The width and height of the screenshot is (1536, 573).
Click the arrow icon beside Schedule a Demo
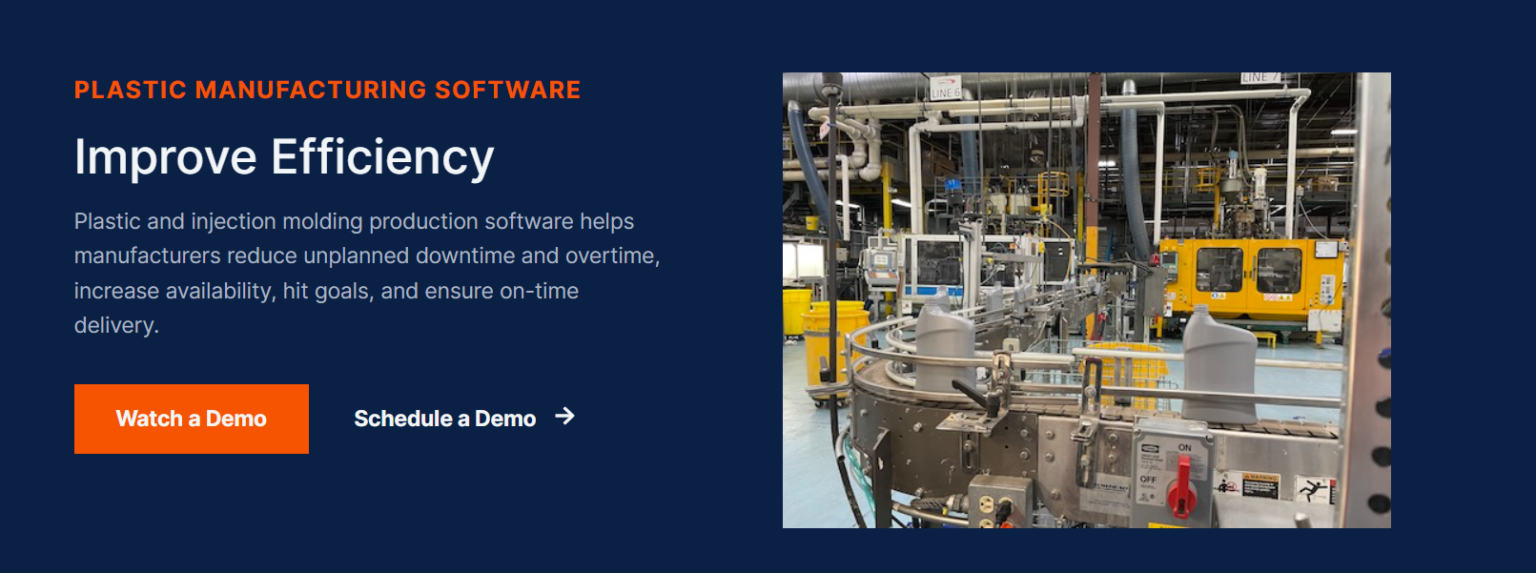pos(565,416)
